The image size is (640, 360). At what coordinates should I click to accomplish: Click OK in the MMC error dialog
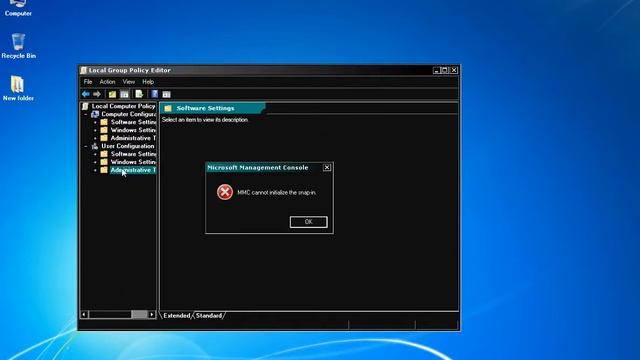click(x=309, y=222)
